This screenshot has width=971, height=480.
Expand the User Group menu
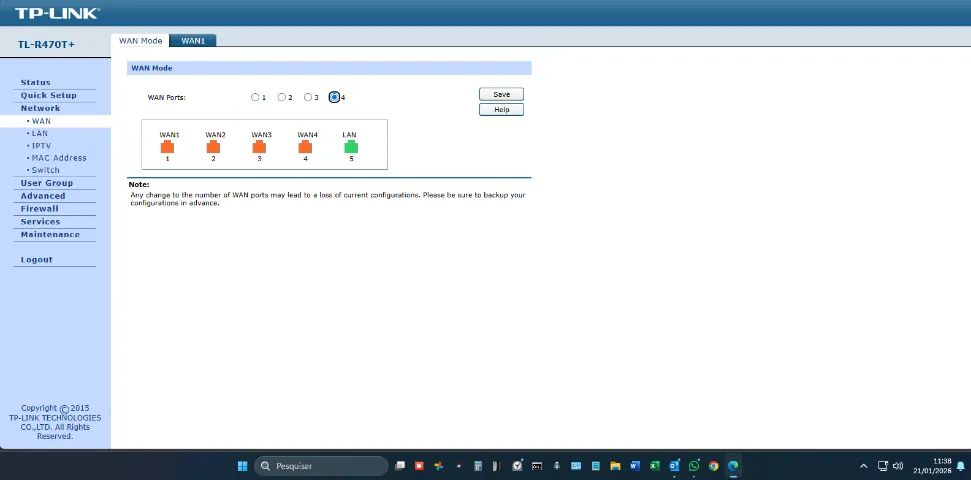pos(46,183)
